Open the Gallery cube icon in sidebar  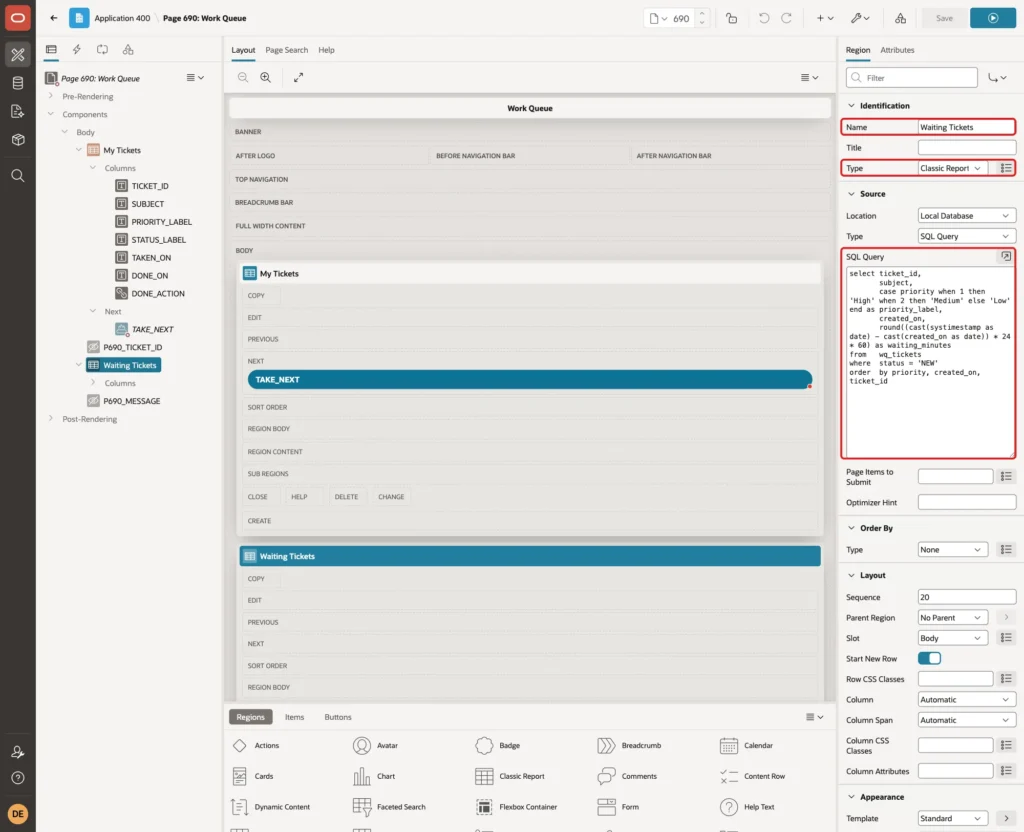click(18, 140)
